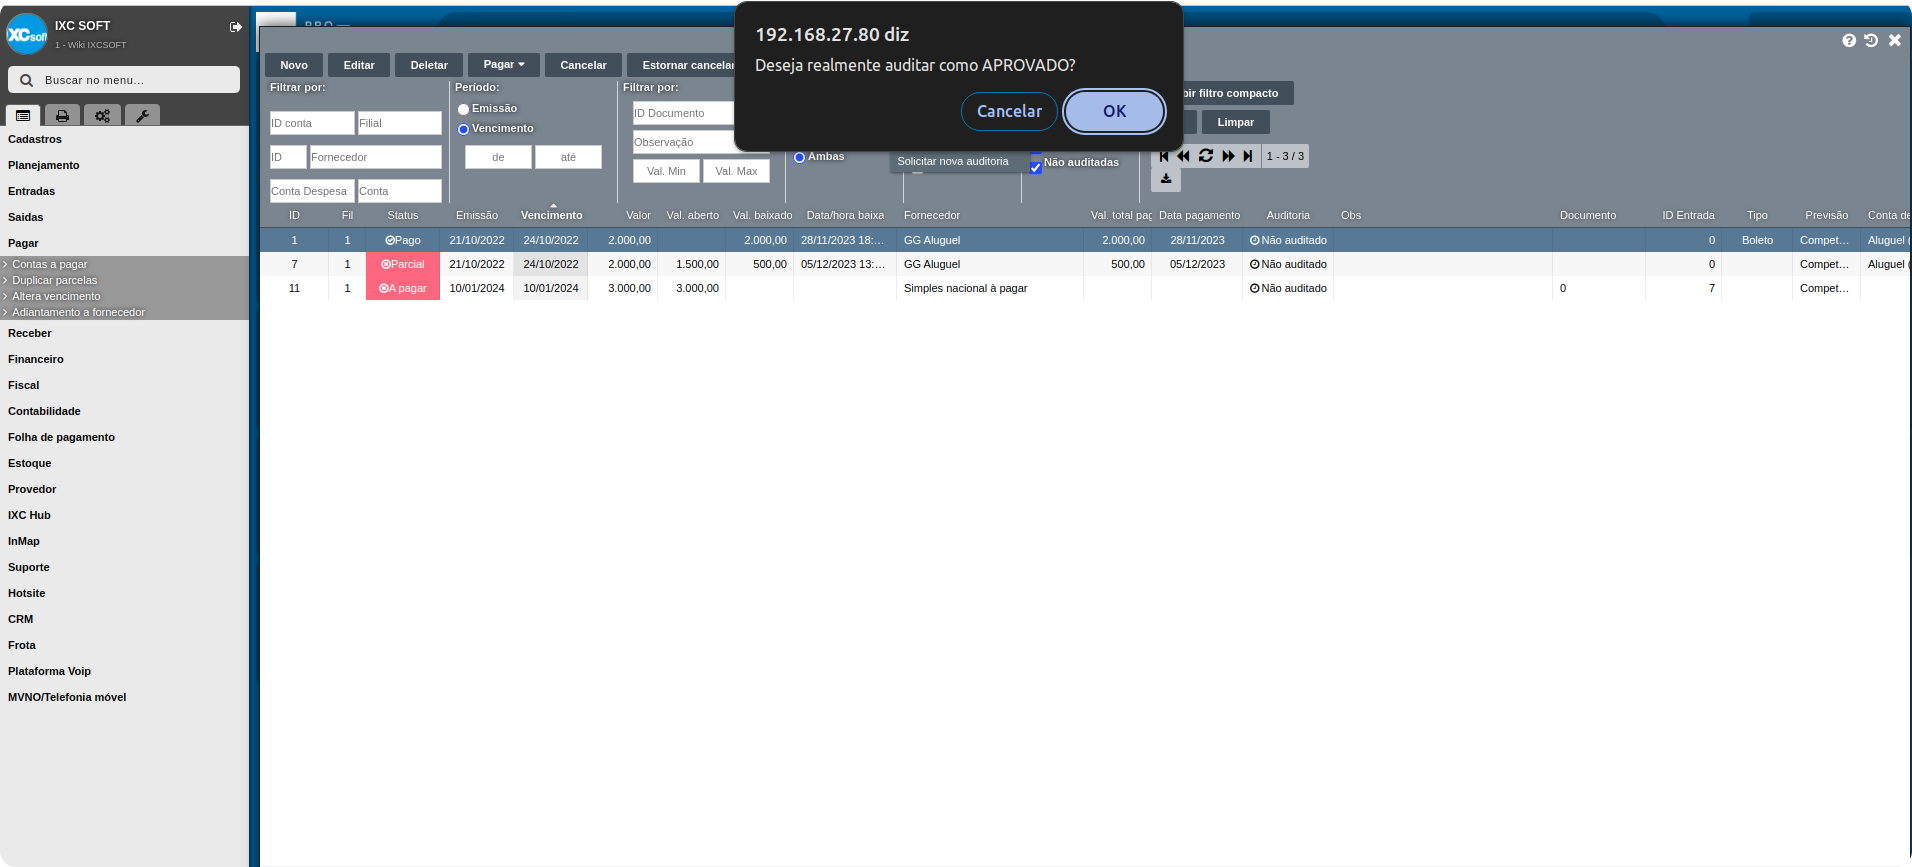This screenshot has width=1912, height=867.
Task: Open the gears settings tab in sidebar
Action: click(102, 116)
